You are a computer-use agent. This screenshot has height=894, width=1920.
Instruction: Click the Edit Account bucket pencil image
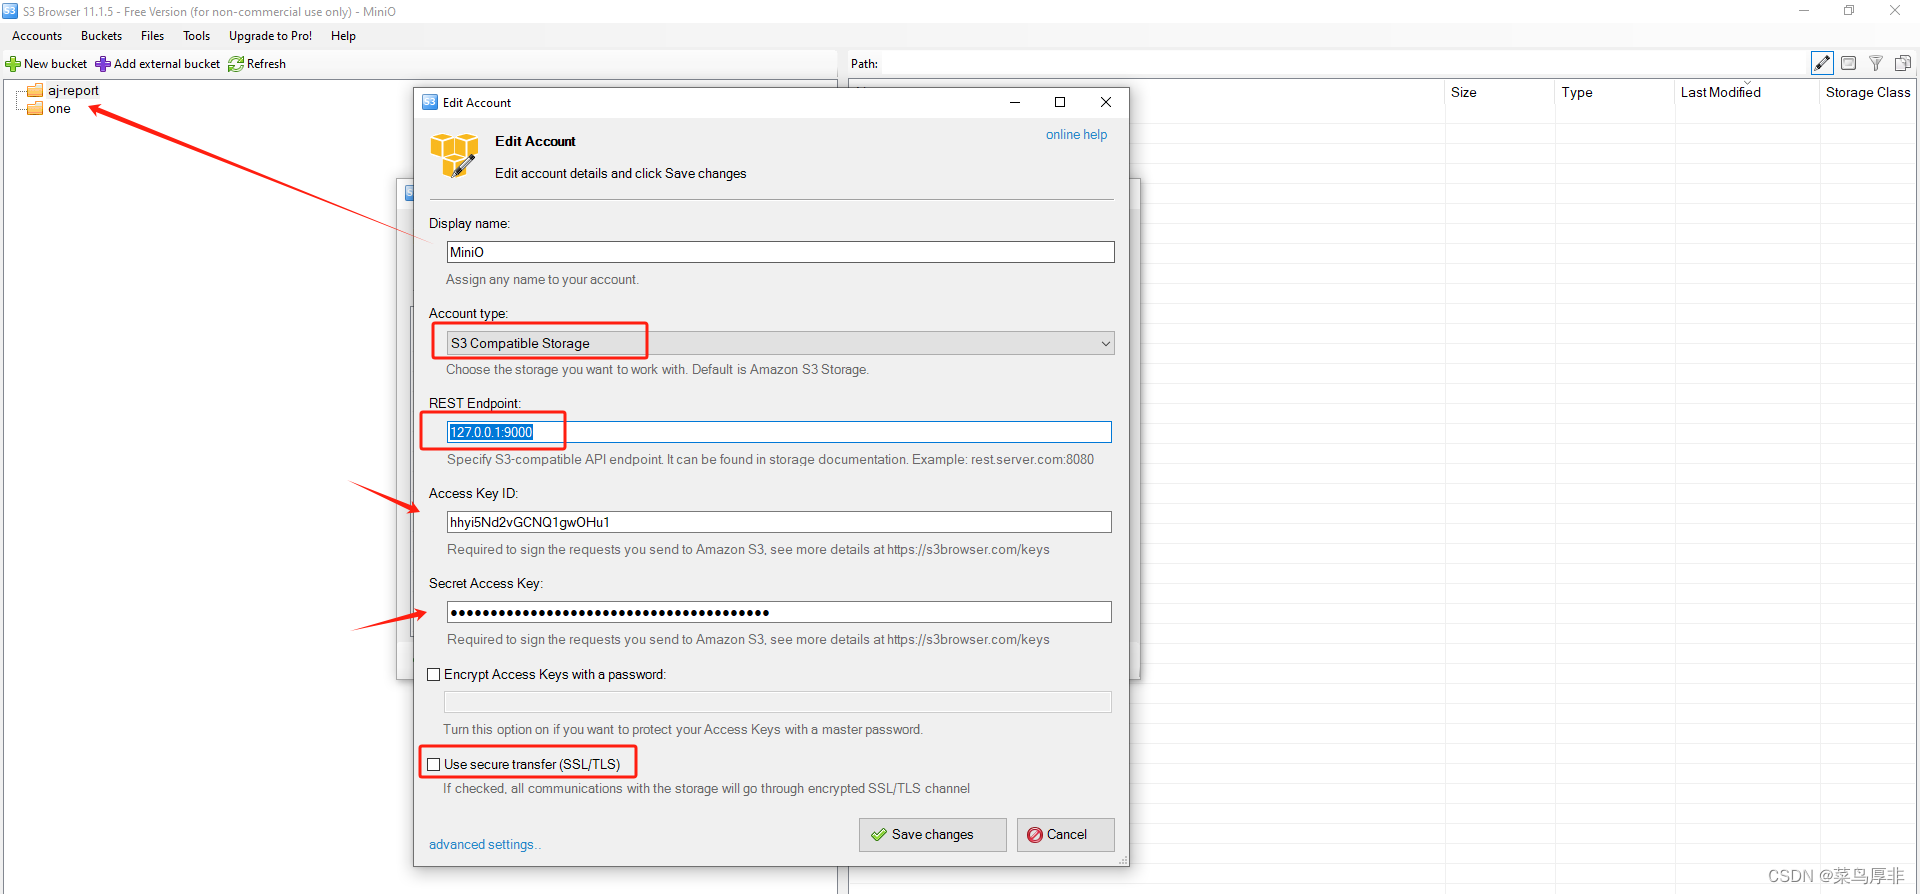[x=454, y=155]
